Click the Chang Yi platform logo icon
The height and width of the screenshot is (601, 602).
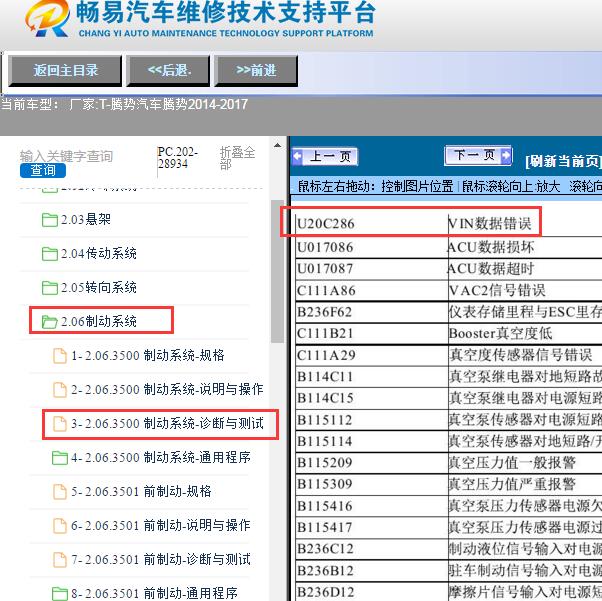47,18
